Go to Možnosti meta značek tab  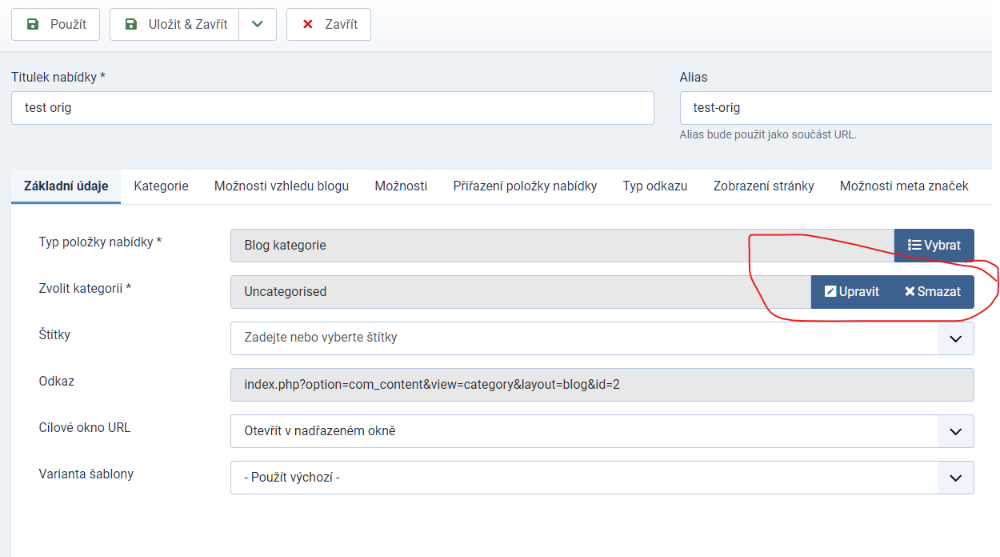click(904, 186)
